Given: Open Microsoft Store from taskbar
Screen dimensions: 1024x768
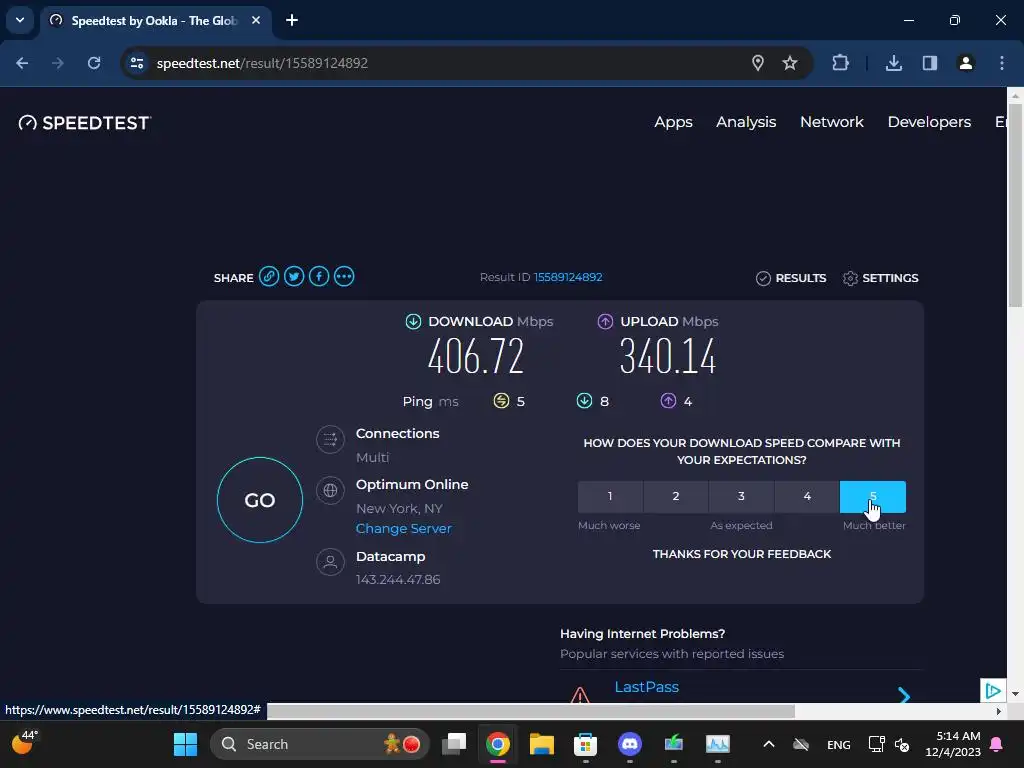Looking at the screenshot, I should (x=585, y=744).
